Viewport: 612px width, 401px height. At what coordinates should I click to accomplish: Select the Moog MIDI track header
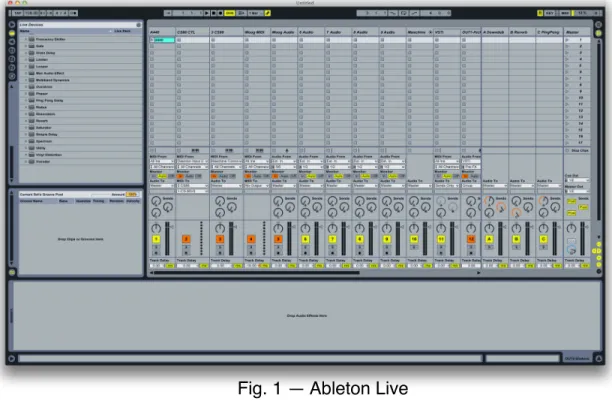pyautogui.click(x=257, y=32)
